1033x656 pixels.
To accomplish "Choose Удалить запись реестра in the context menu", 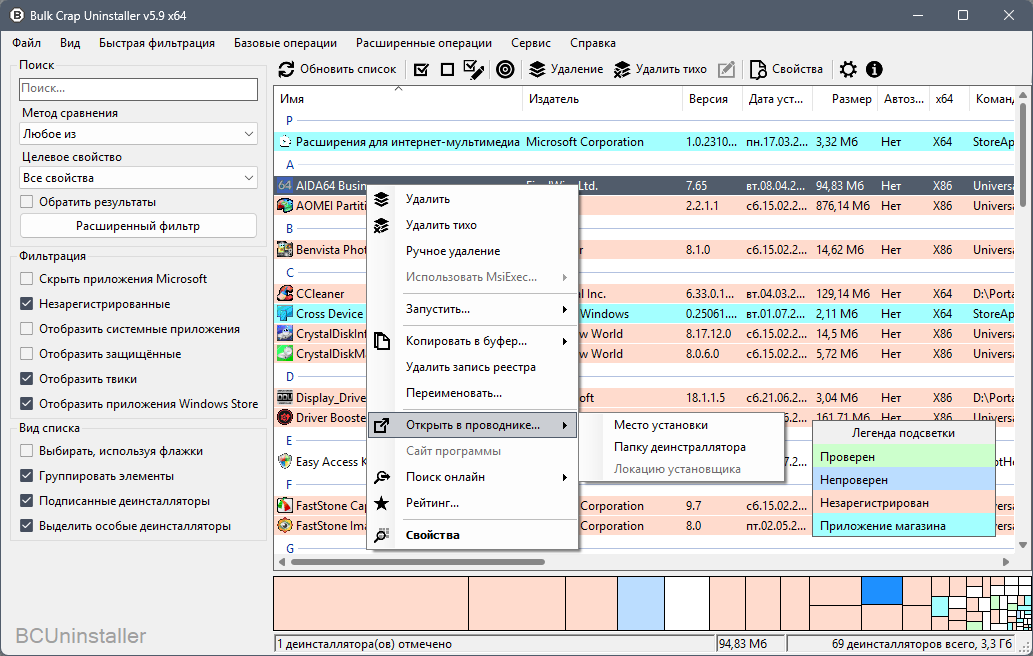I will pyautogui.click(x=470, y=367).
